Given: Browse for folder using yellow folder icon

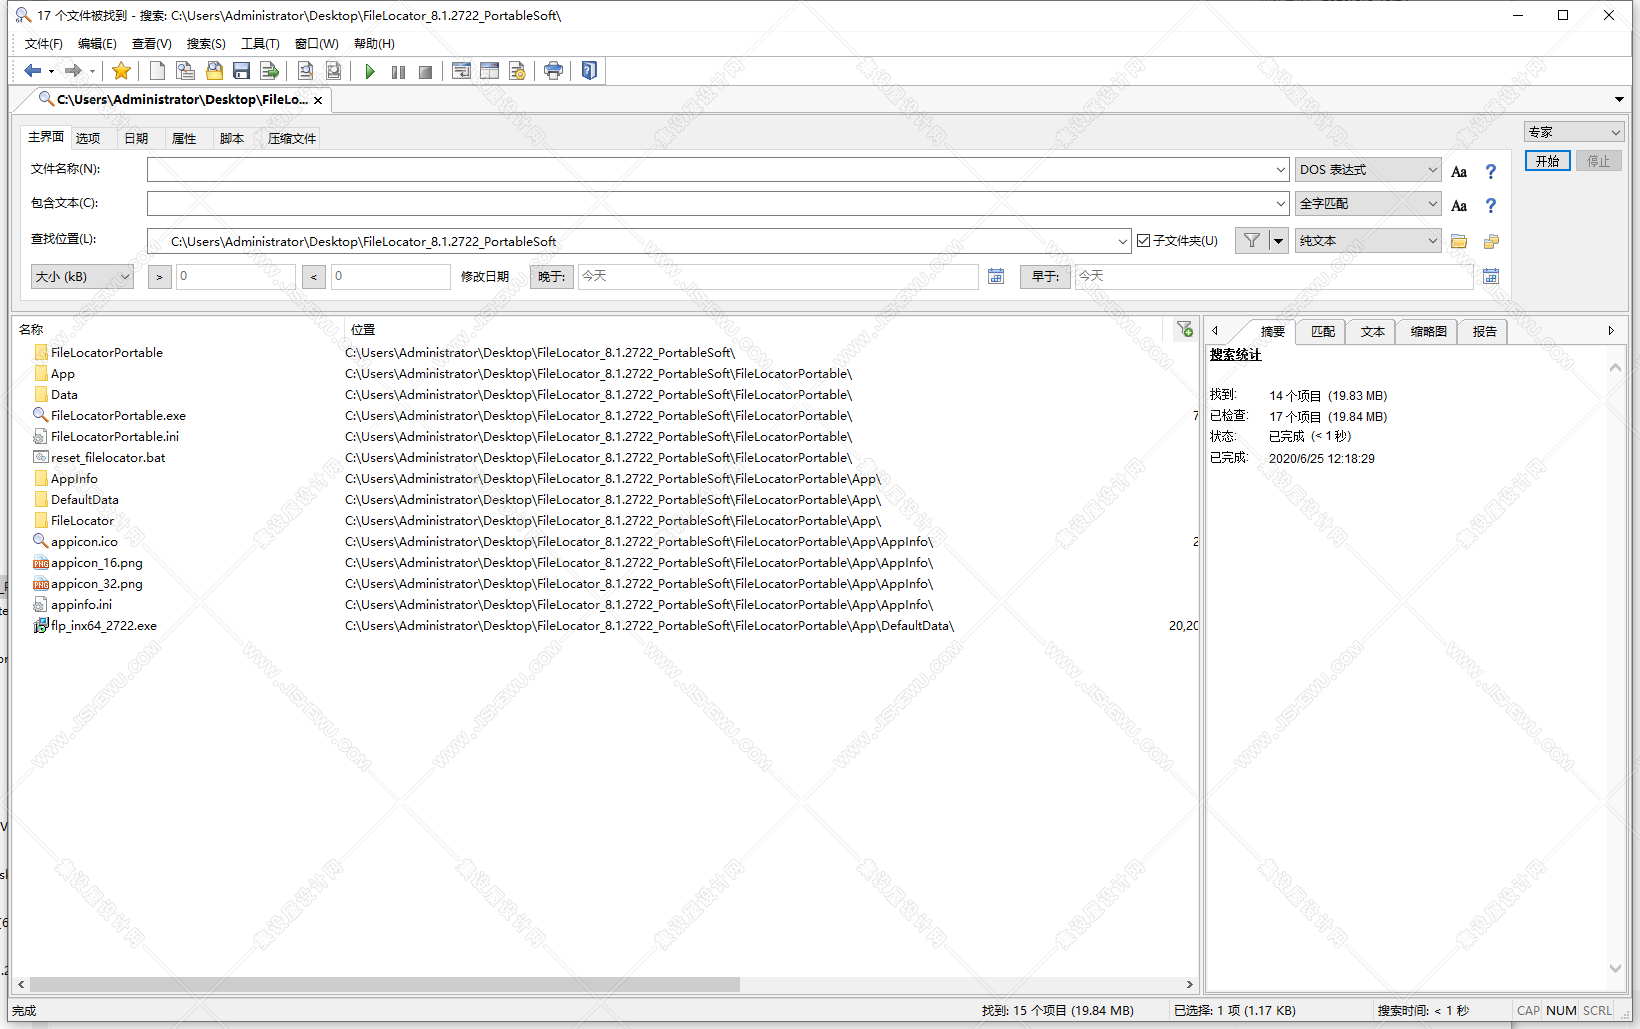Looking at the screenshot, I should point(1459,241).
